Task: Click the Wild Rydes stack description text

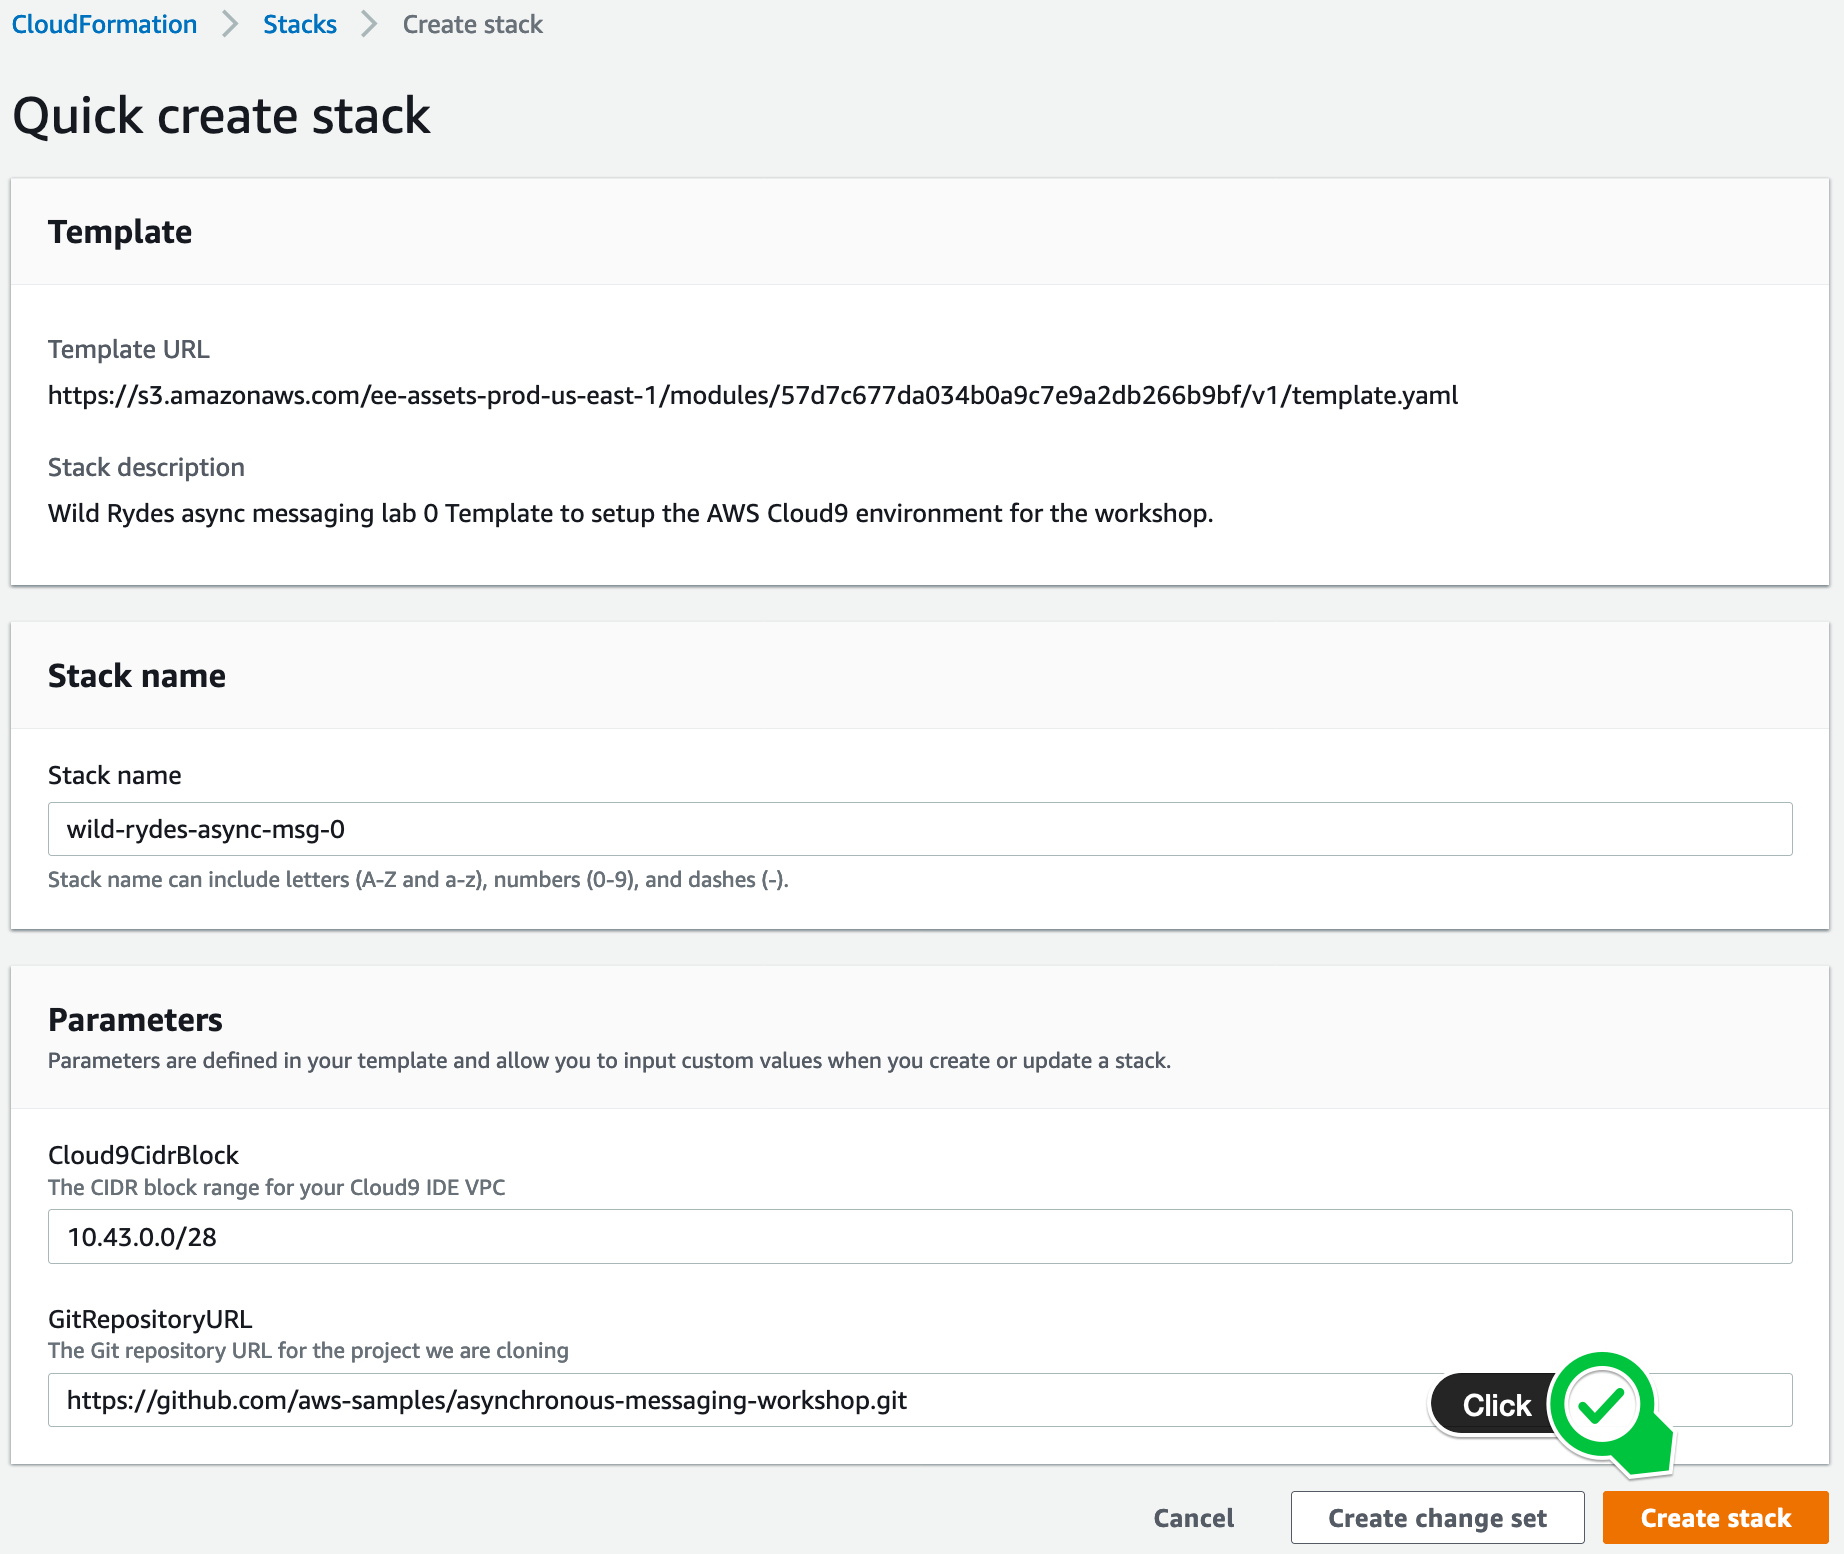Action: pos(630,513)
